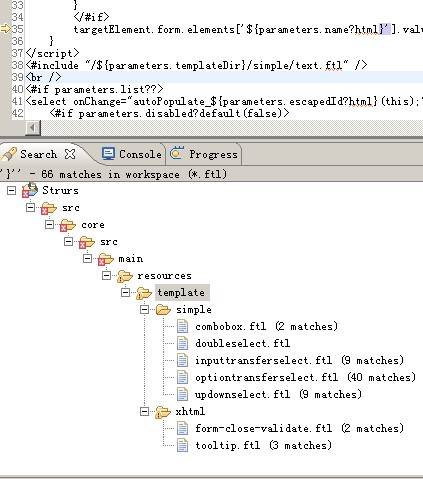Click the tooltip.ftl file icon
423x479 pixels.
tap(182, 445)
